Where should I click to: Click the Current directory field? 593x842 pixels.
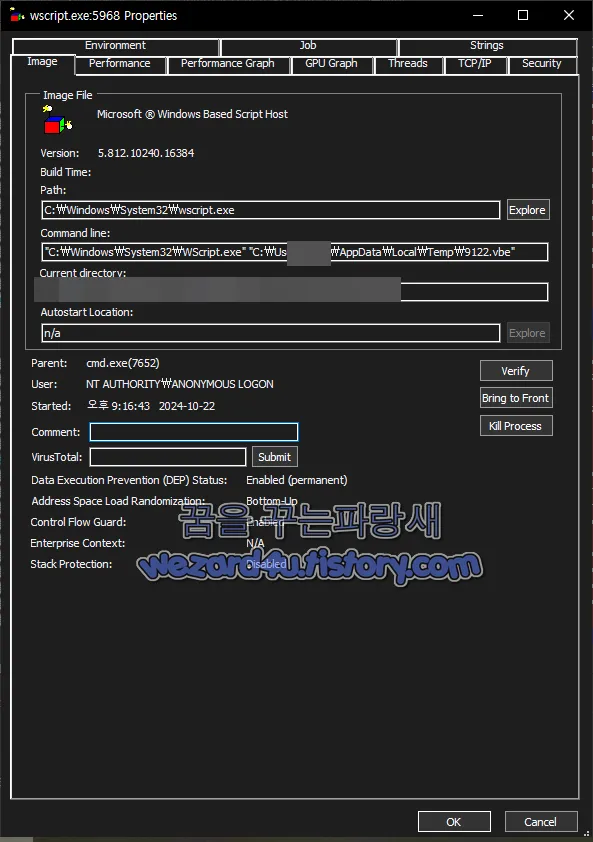(x=295, y=292)
